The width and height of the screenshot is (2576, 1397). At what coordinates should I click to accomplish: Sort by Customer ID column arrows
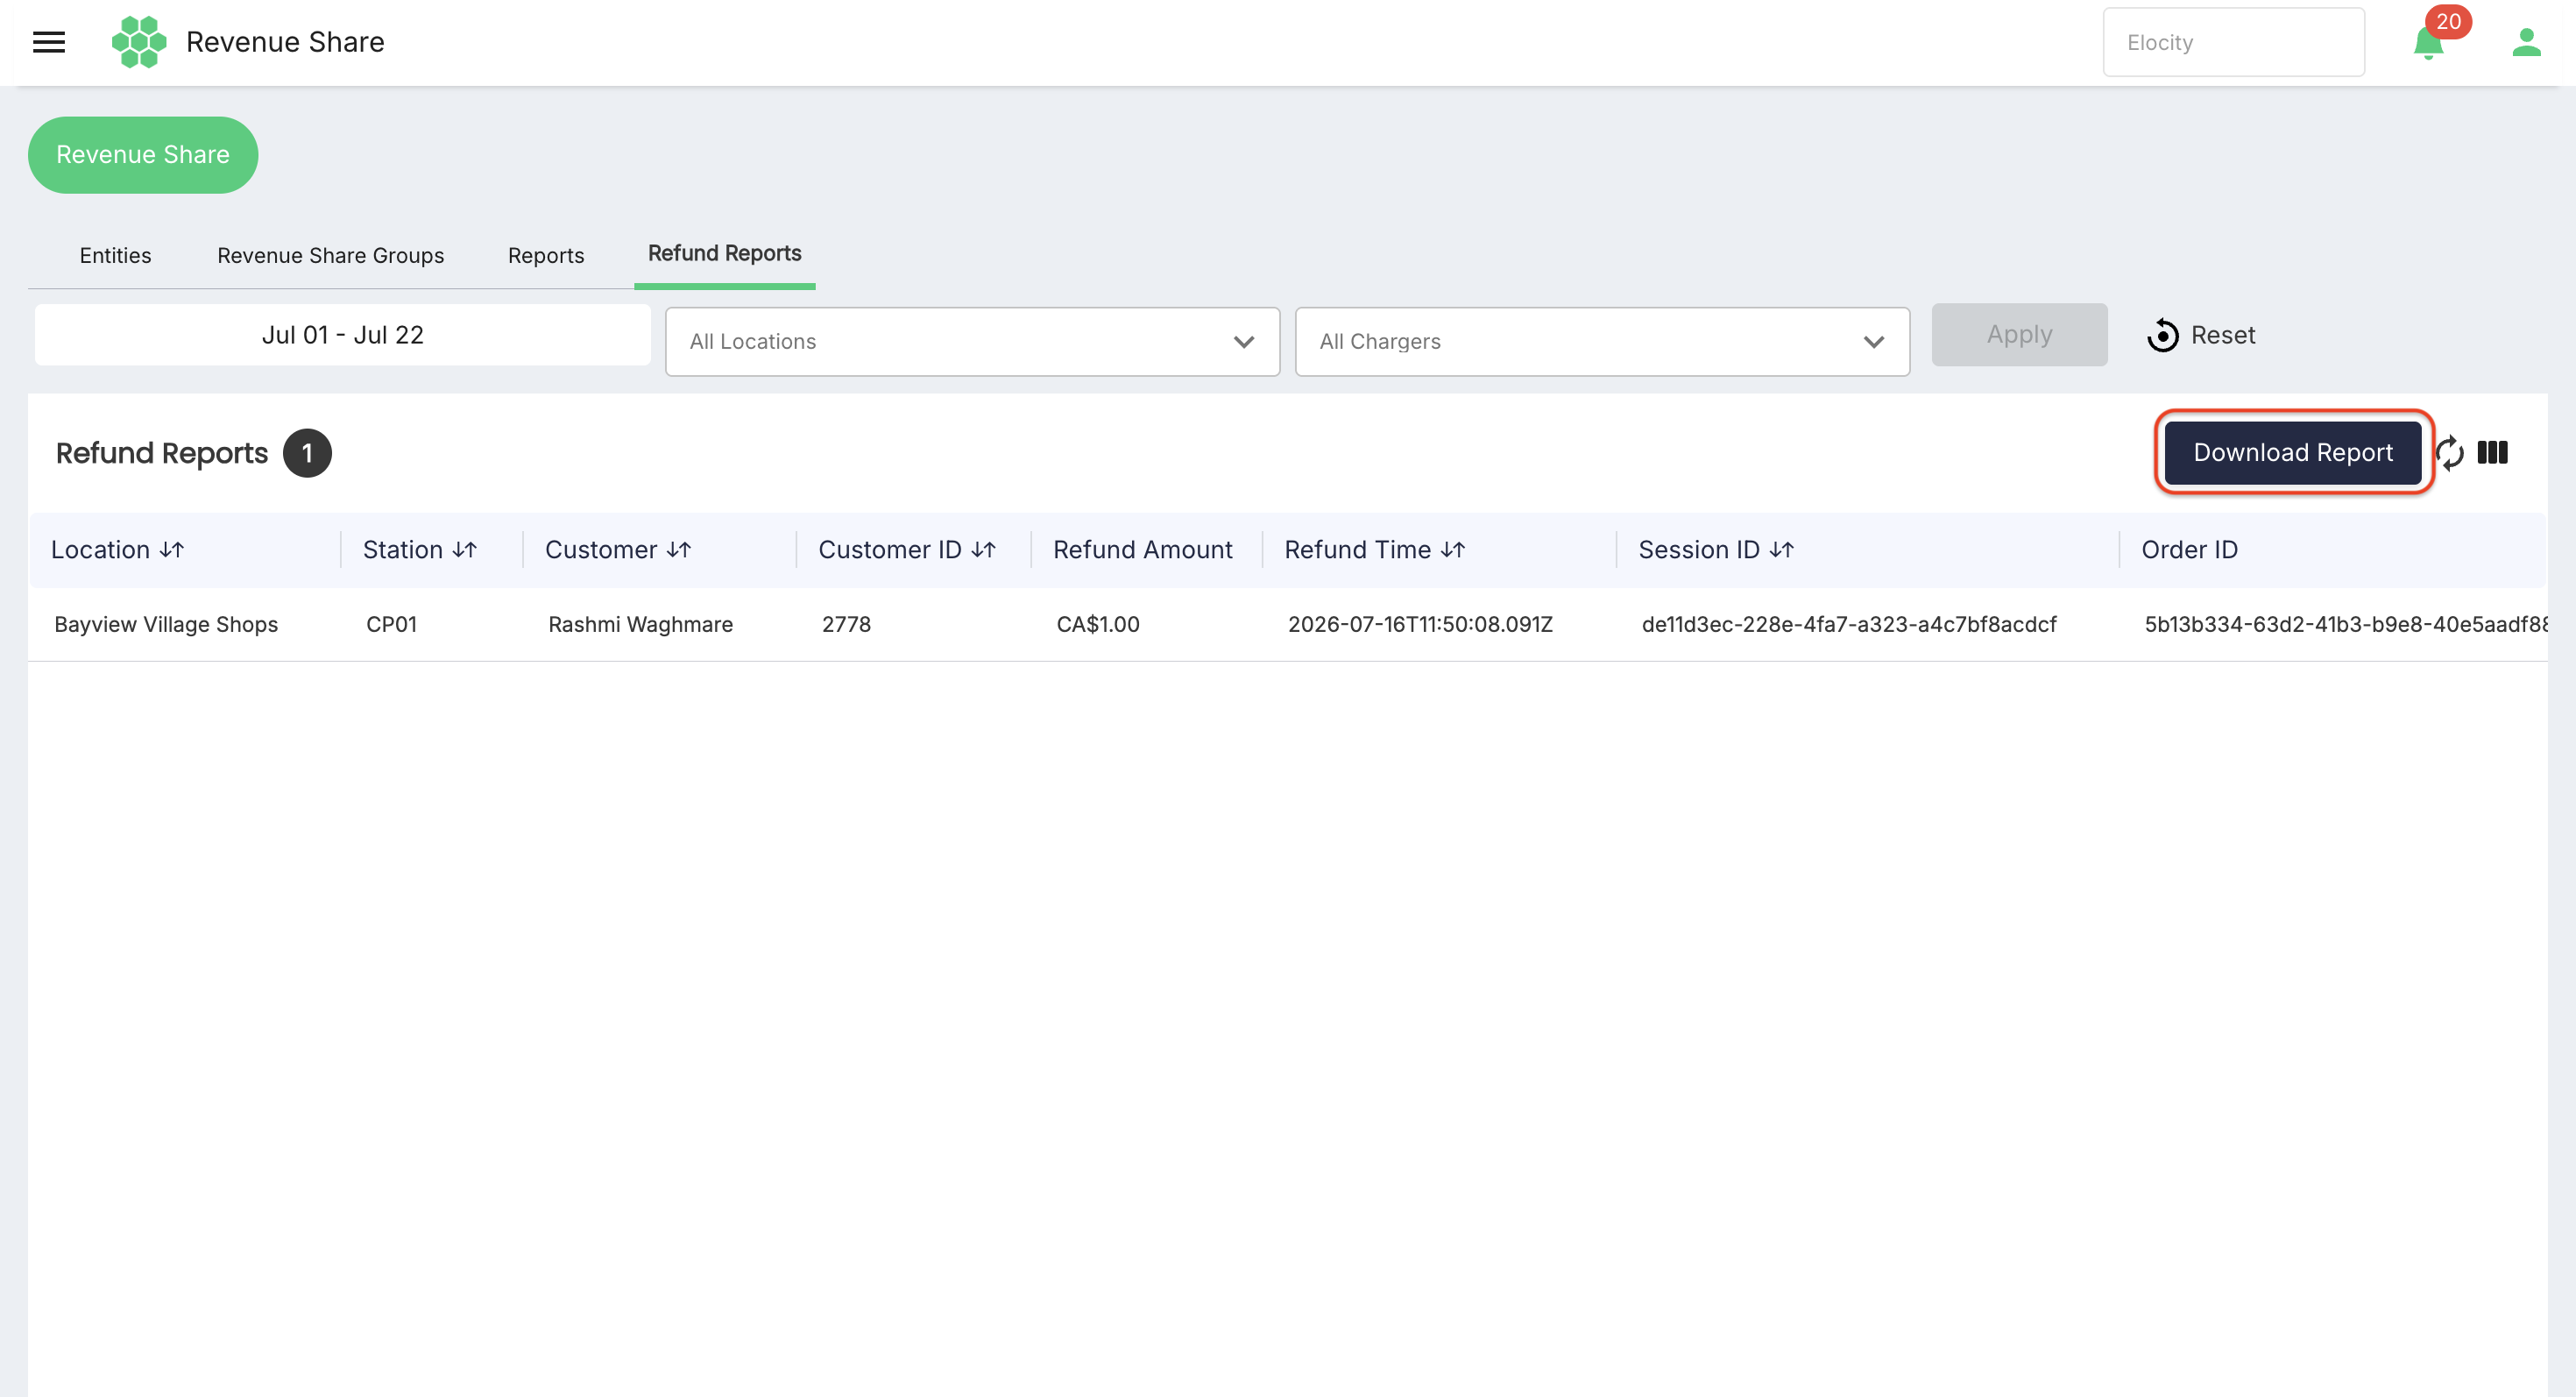pyautogui.click(x=984, y=550)
